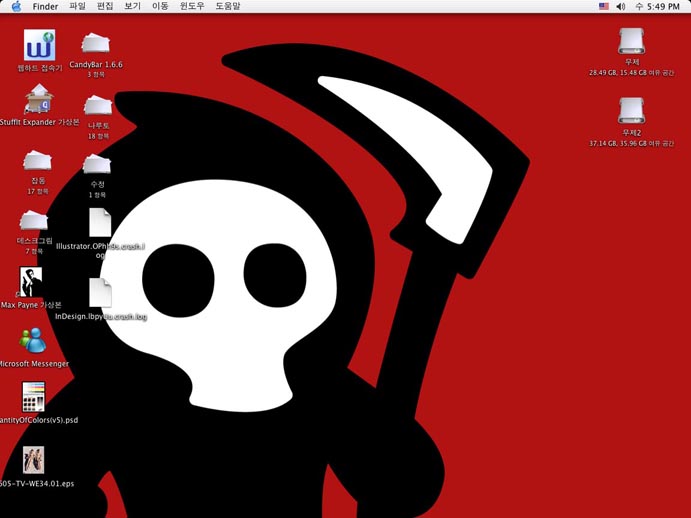Open the Apple menu
Viewport: 691px width, 518px height.
coord(16,6)
